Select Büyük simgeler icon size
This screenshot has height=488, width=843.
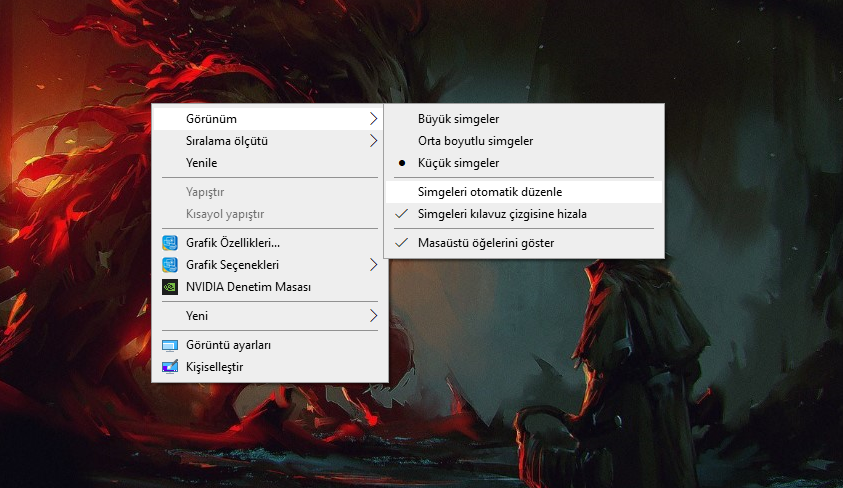click(x=524, y=119)
